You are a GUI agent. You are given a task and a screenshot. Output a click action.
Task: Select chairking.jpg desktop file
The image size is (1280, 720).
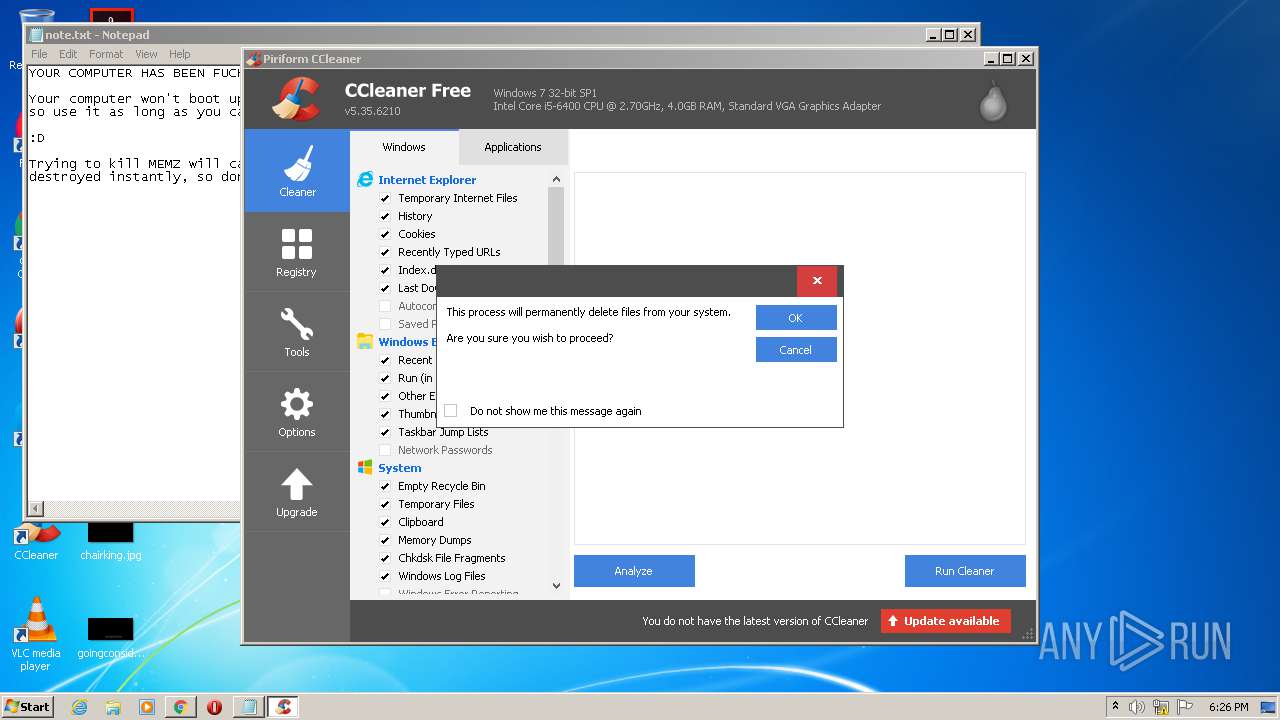pyautogui.click(x=110, y=539)
